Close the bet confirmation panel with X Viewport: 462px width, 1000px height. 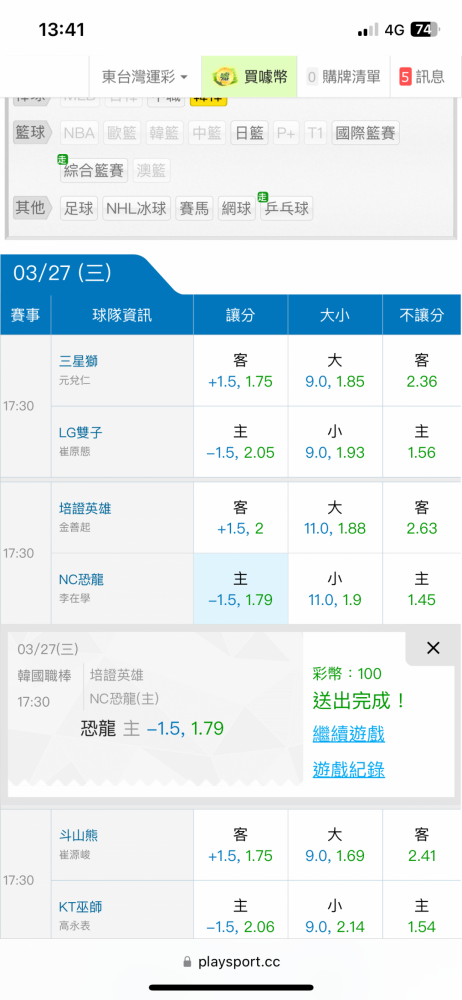click(433, 649)
